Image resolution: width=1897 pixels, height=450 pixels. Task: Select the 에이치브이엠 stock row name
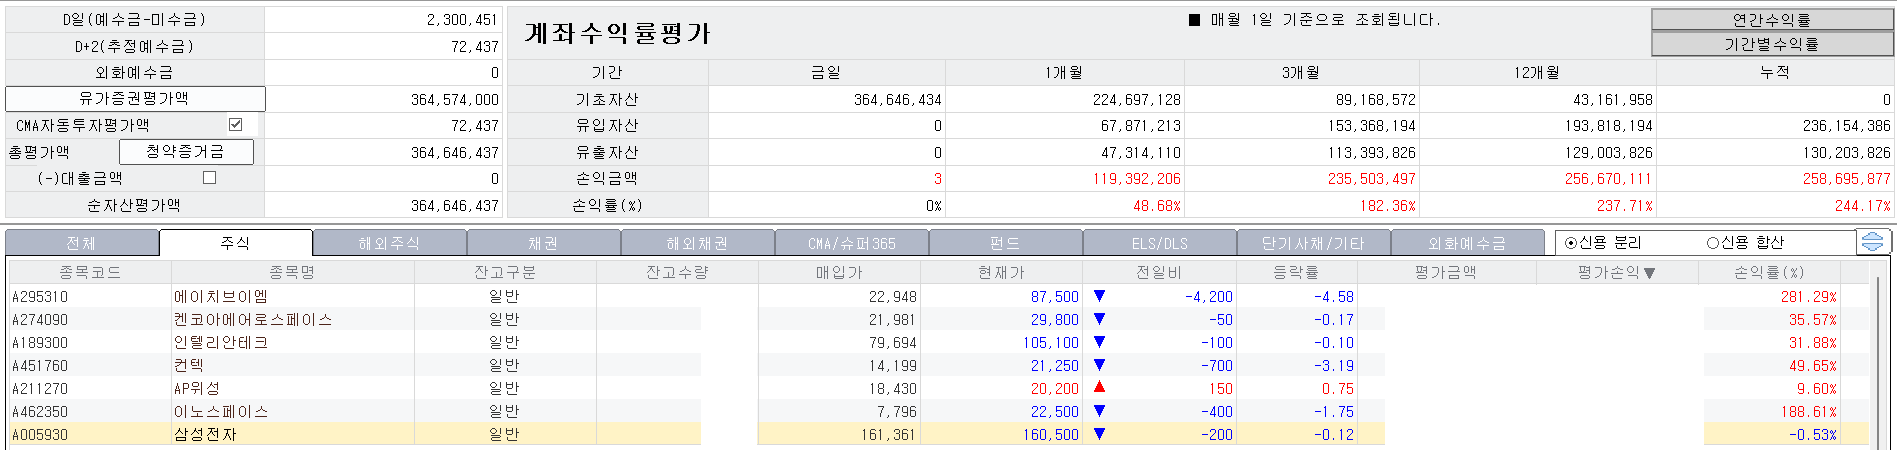point(221,297)
